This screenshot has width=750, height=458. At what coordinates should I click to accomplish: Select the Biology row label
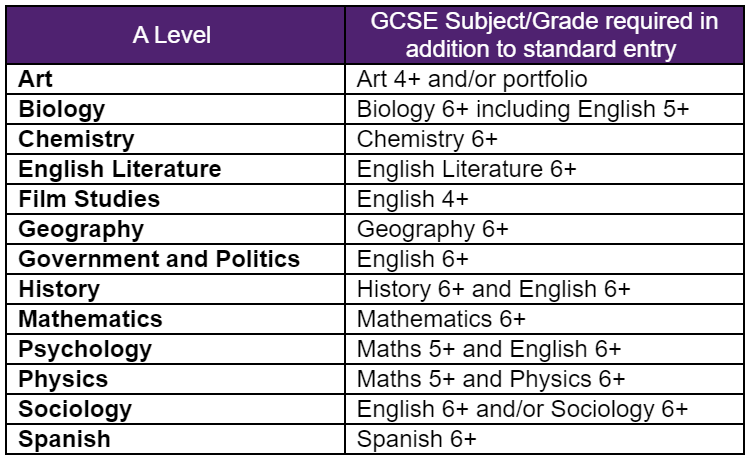click(62, 109)
